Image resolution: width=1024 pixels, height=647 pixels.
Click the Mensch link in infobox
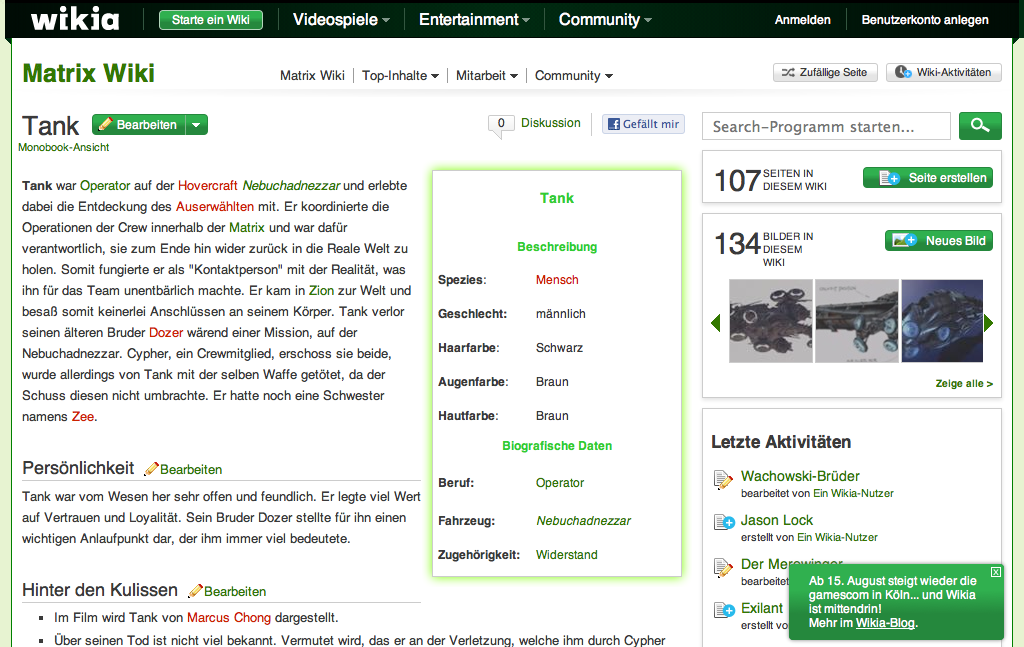557,279
